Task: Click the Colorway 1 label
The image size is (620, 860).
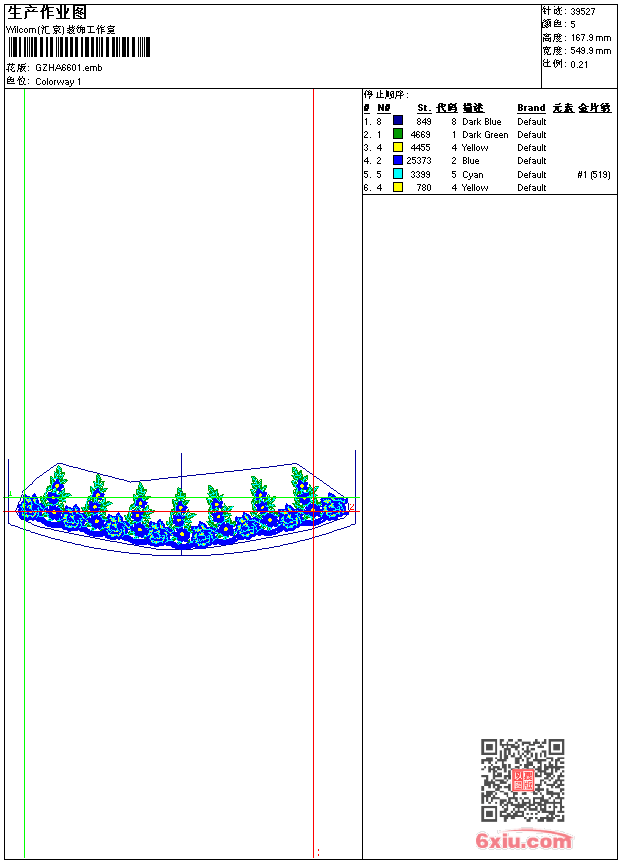Action: (58, 81)
